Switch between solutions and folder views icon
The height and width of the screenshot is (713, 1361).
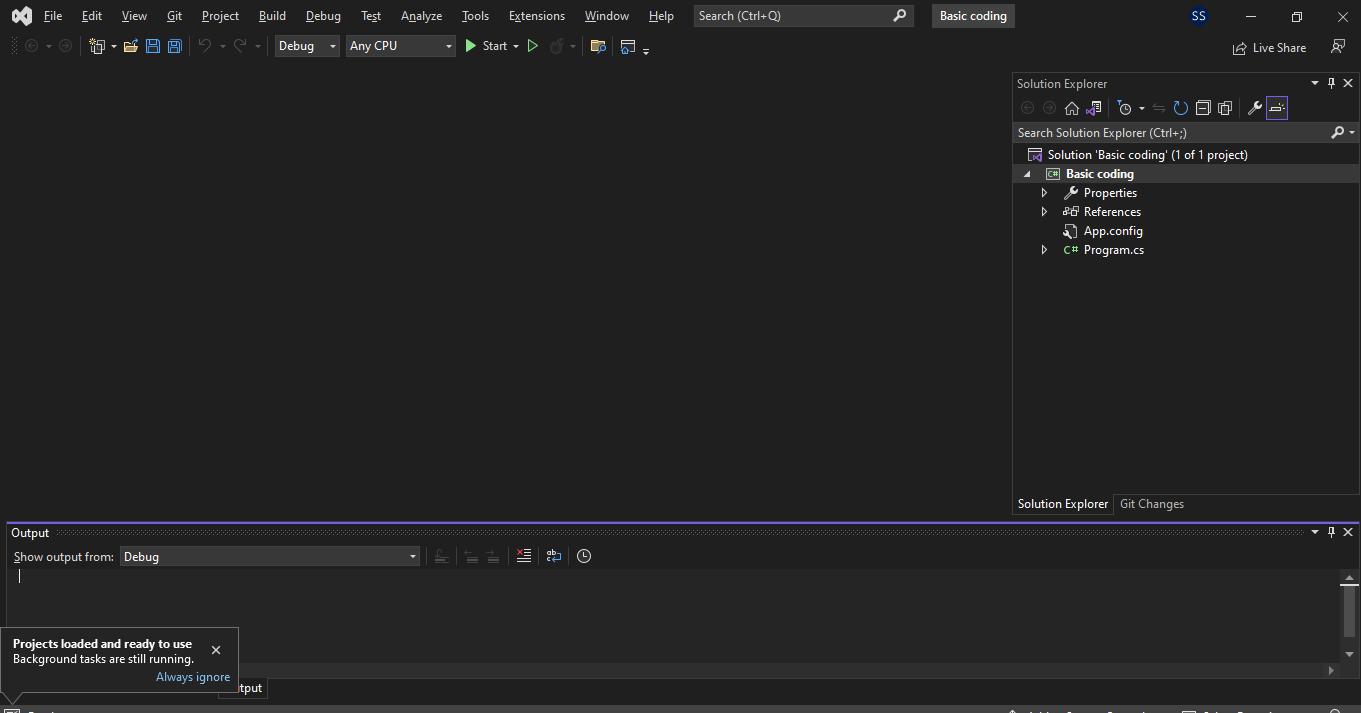point(1093,108)
